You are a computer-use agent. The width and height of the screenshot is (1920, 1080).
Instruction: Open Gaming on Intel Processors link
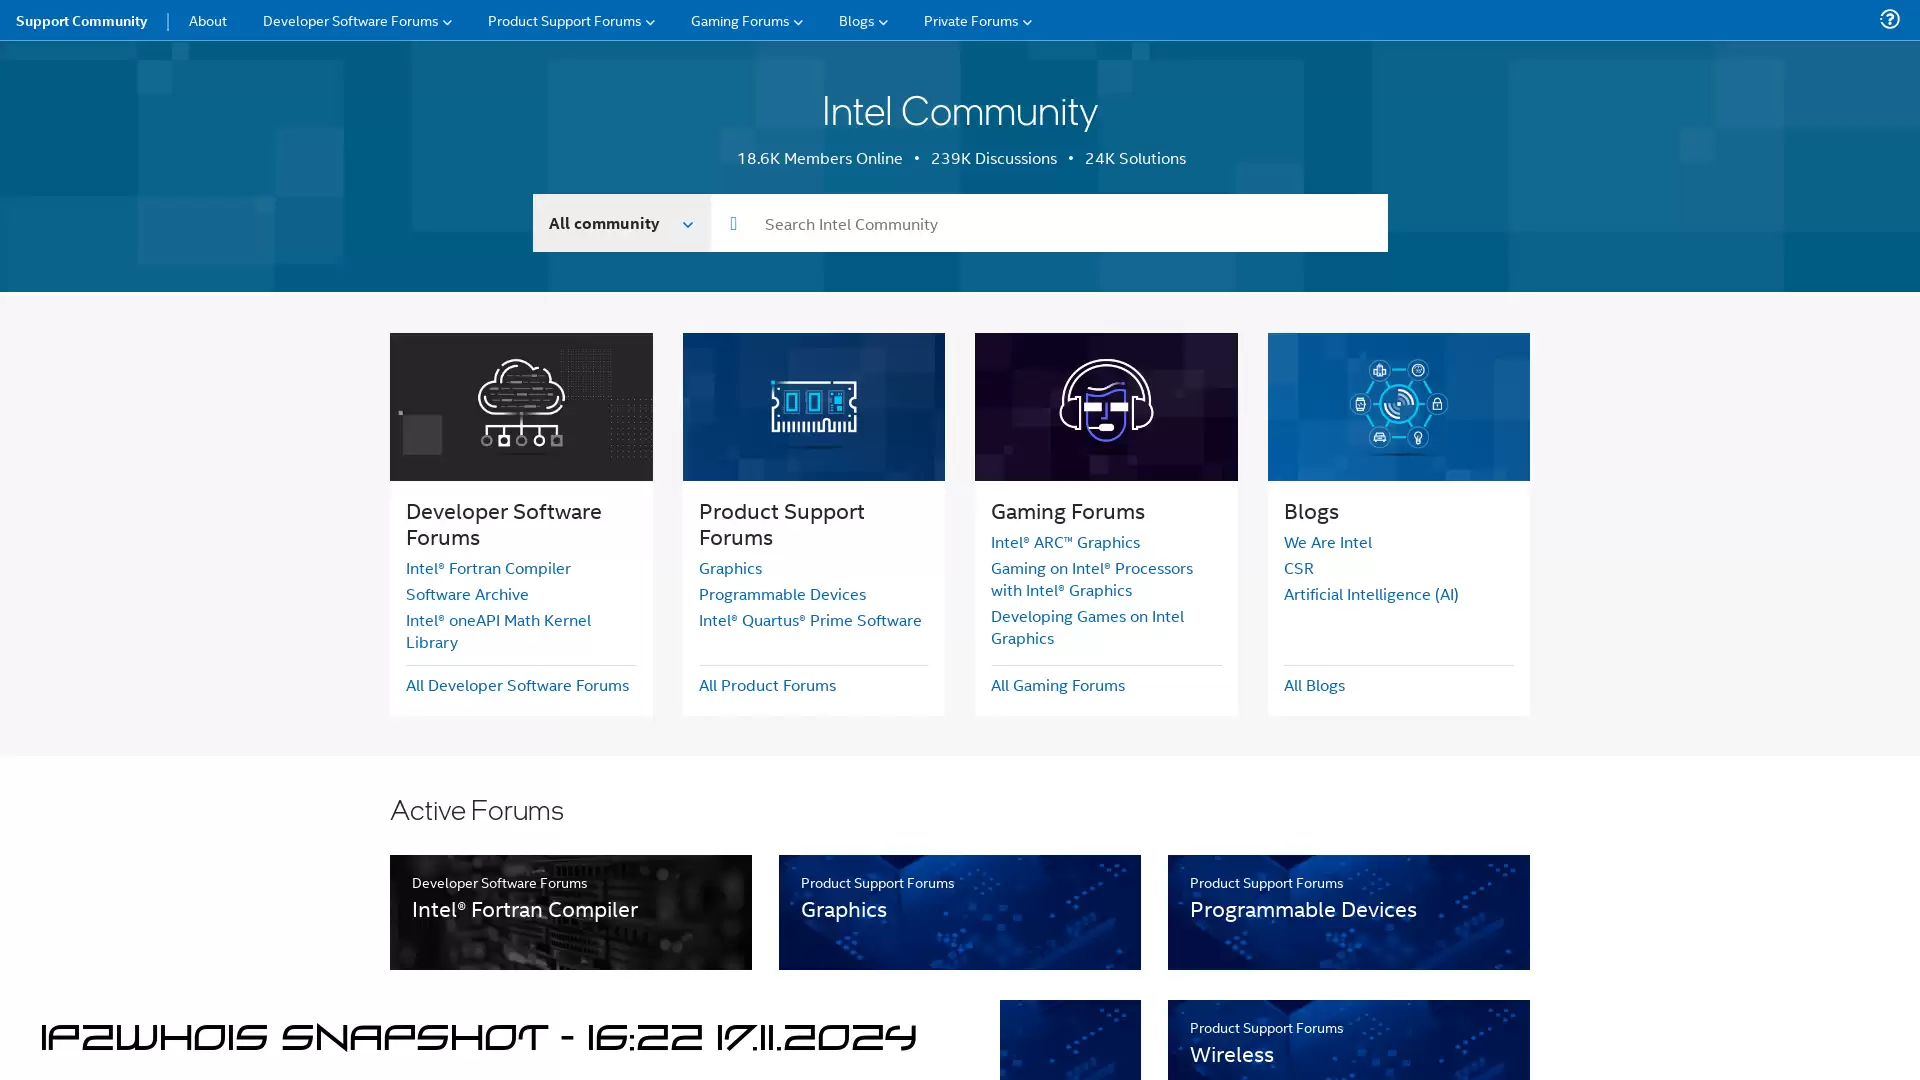point(1091,579)
